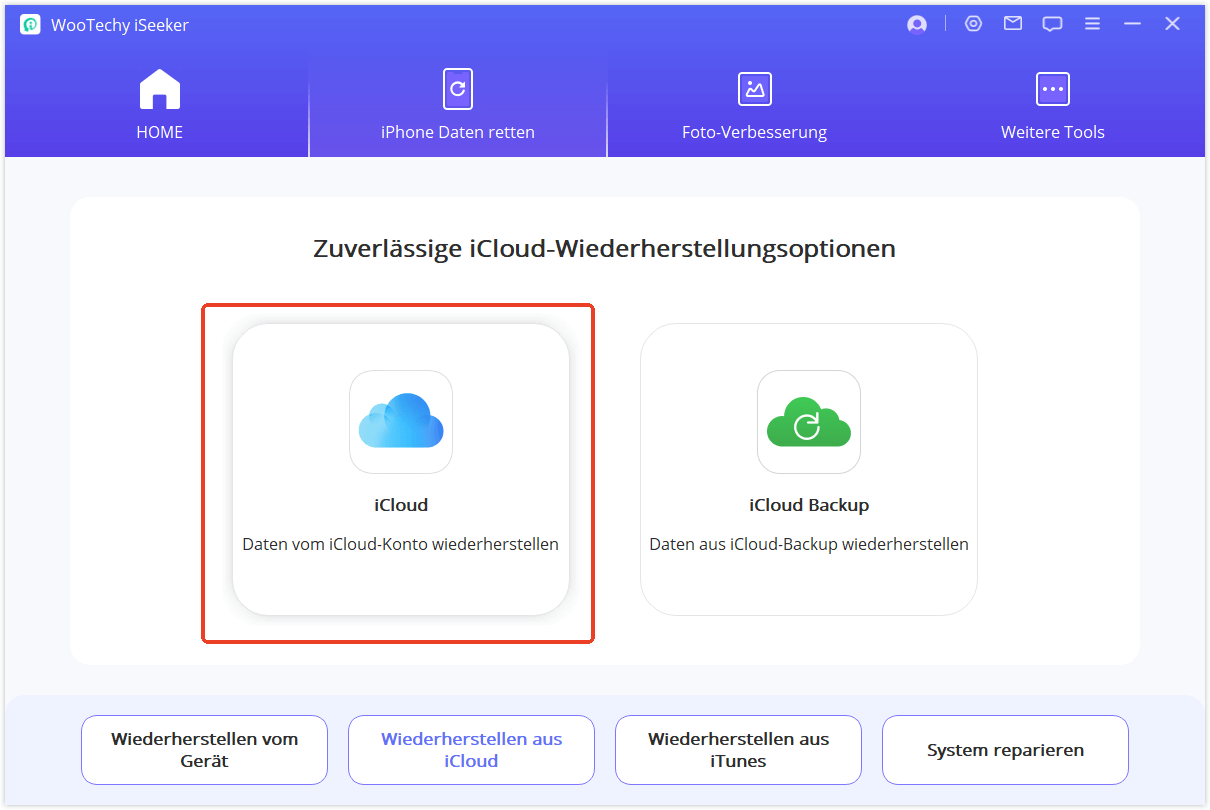Click the green iCloud Backup icon

(808, 422)
